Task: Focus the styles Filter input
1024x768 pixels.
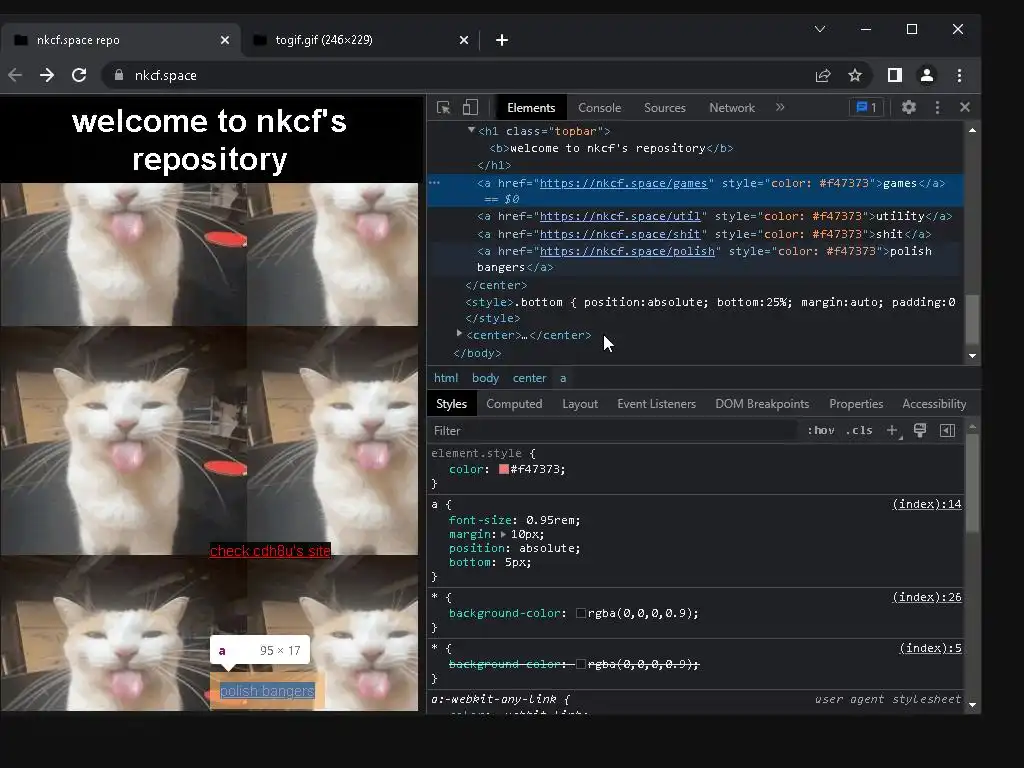Action: pos(614,430)
